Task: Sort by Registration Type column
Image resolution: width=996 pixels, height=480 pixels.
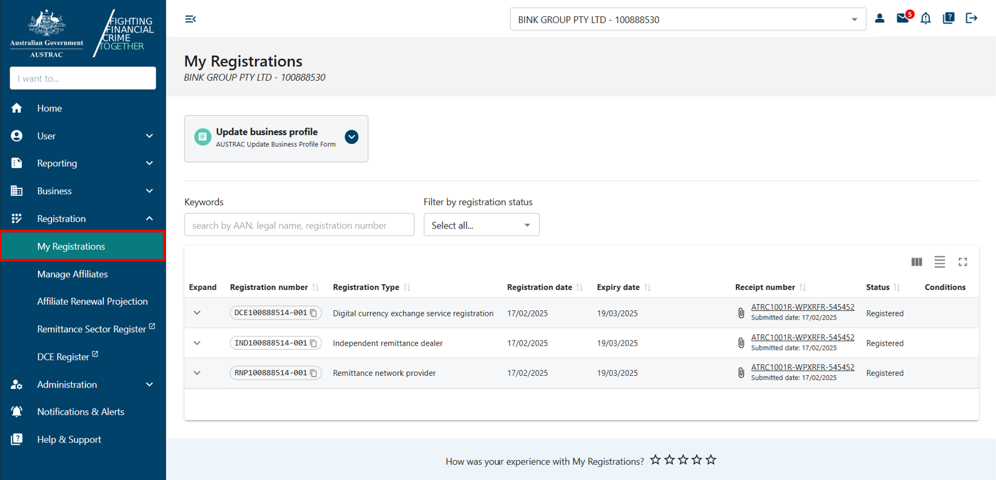Action: point(407,288)
